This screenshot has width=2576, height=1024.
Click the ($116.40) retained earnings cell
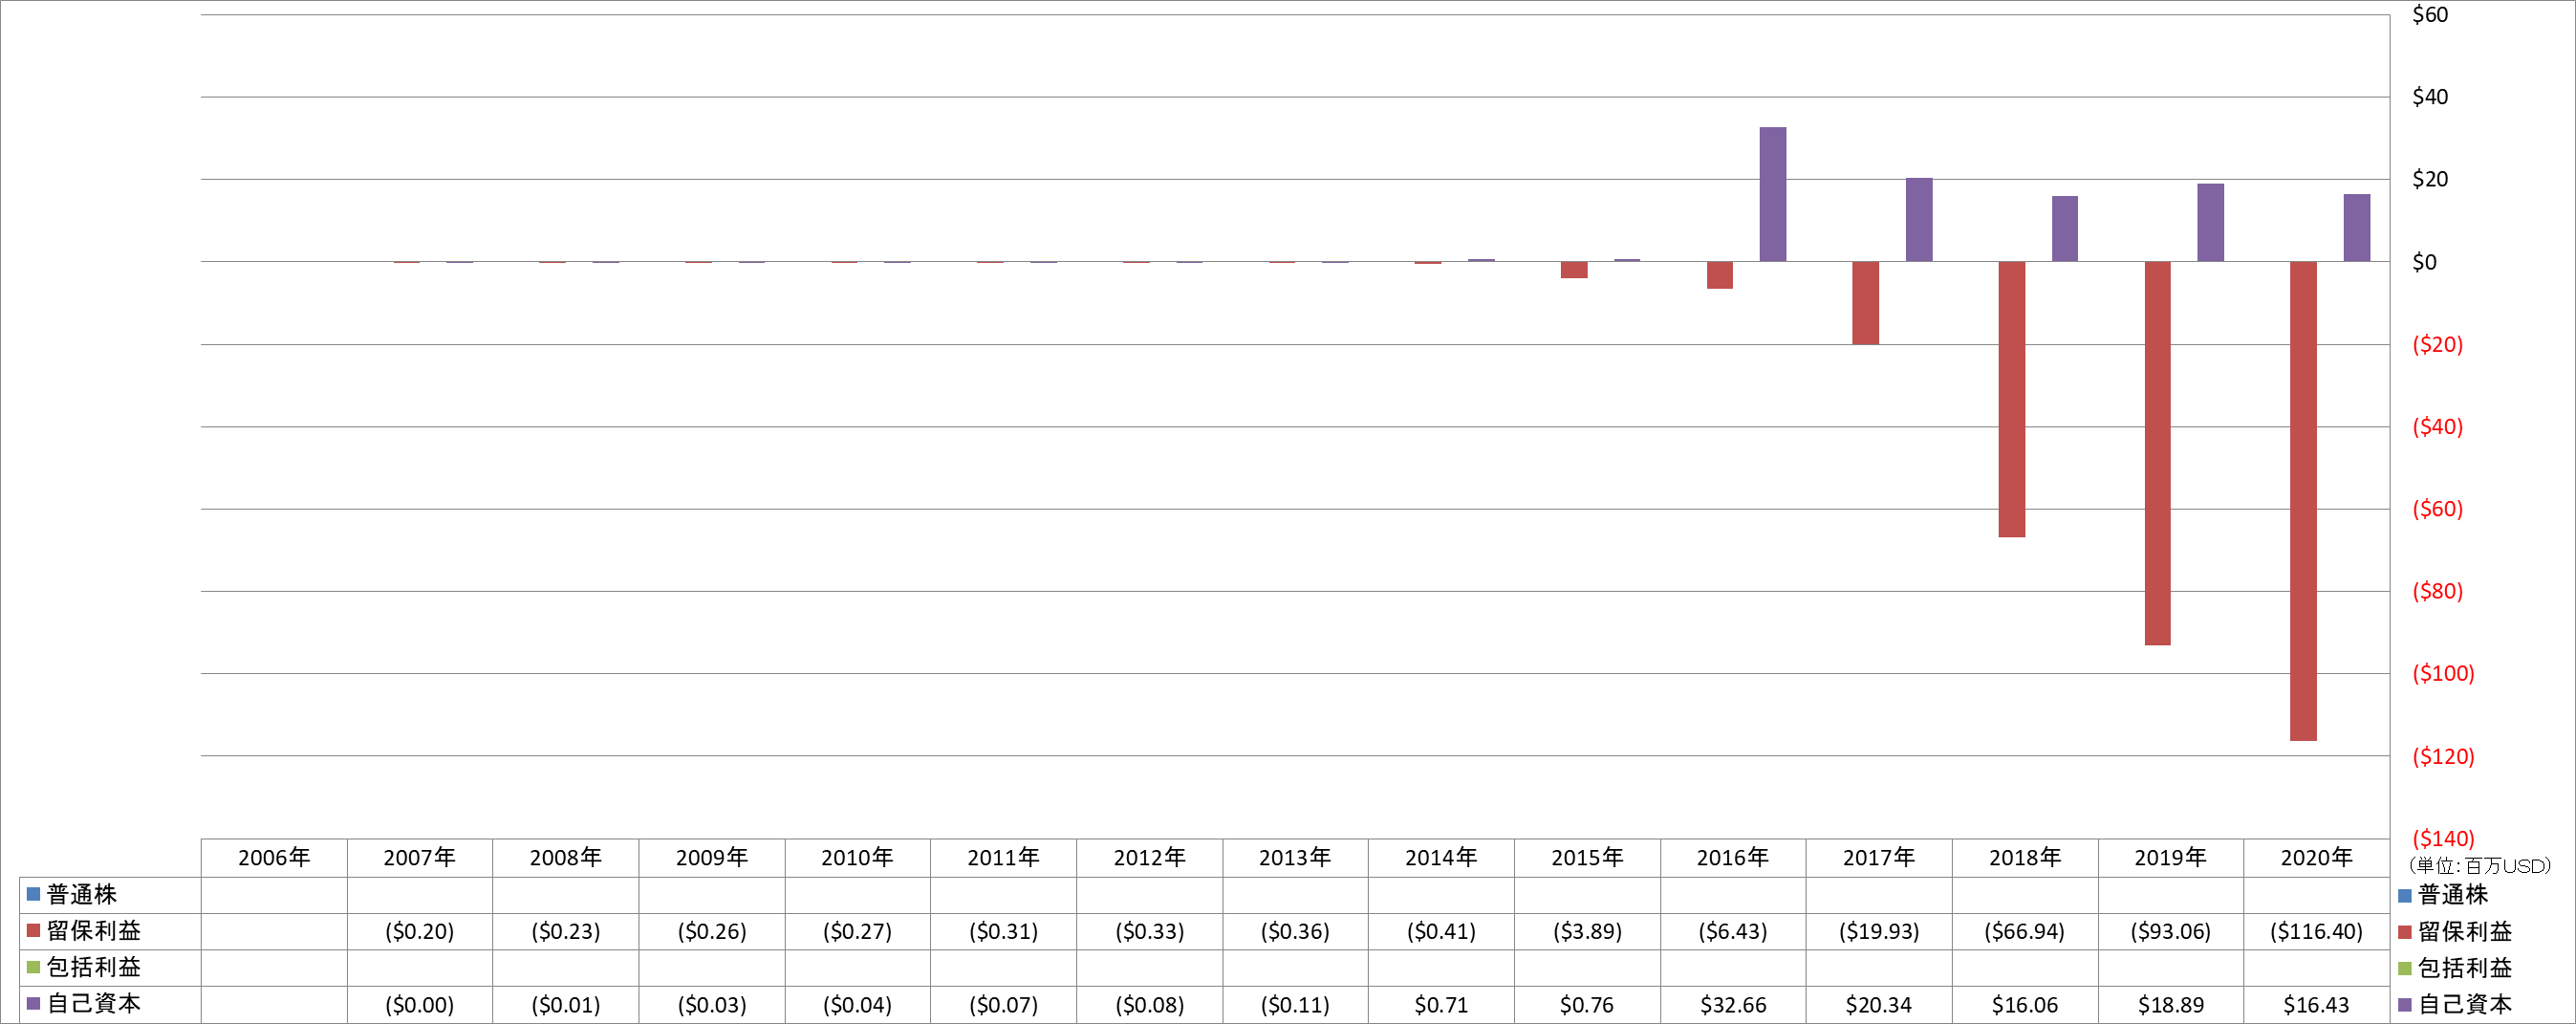[x=2317, y=932]
